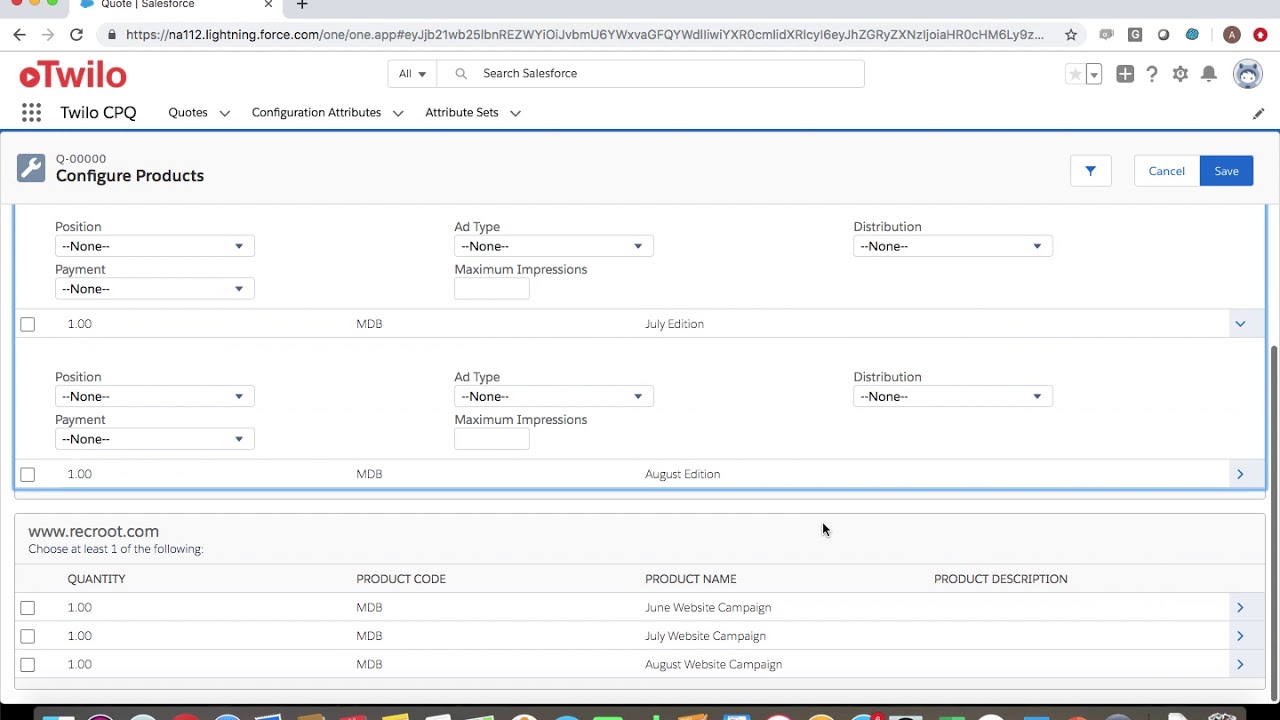This screenshot has height=720, width=1280.
Task: Open the Configuration Attributes tab
Action: click(x=316, y=113)
